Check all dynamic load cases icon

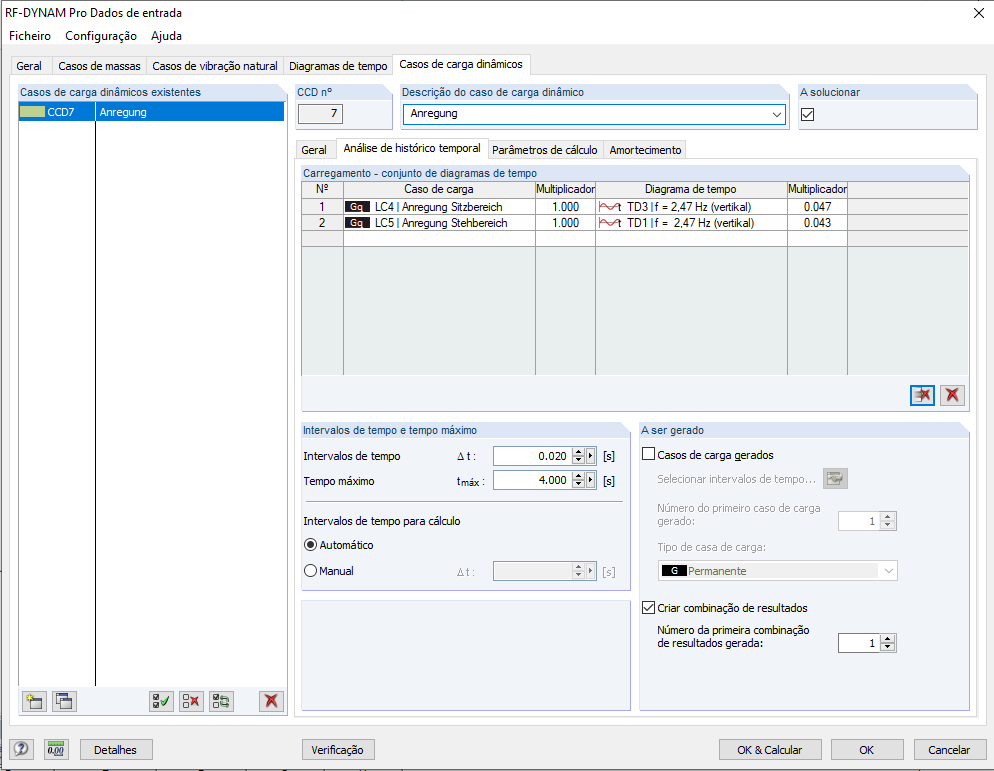coord(161,701)
